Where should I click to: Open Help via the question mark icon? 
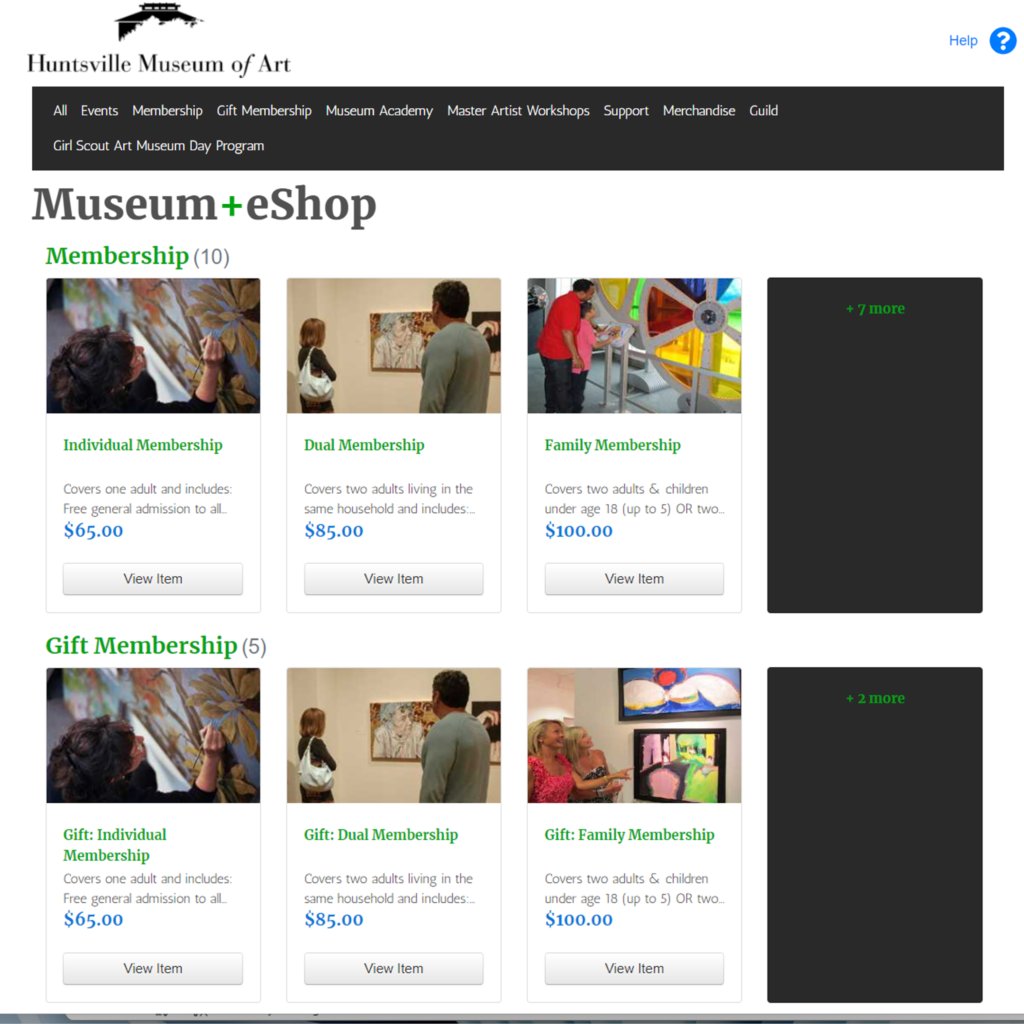point(1002,40)
